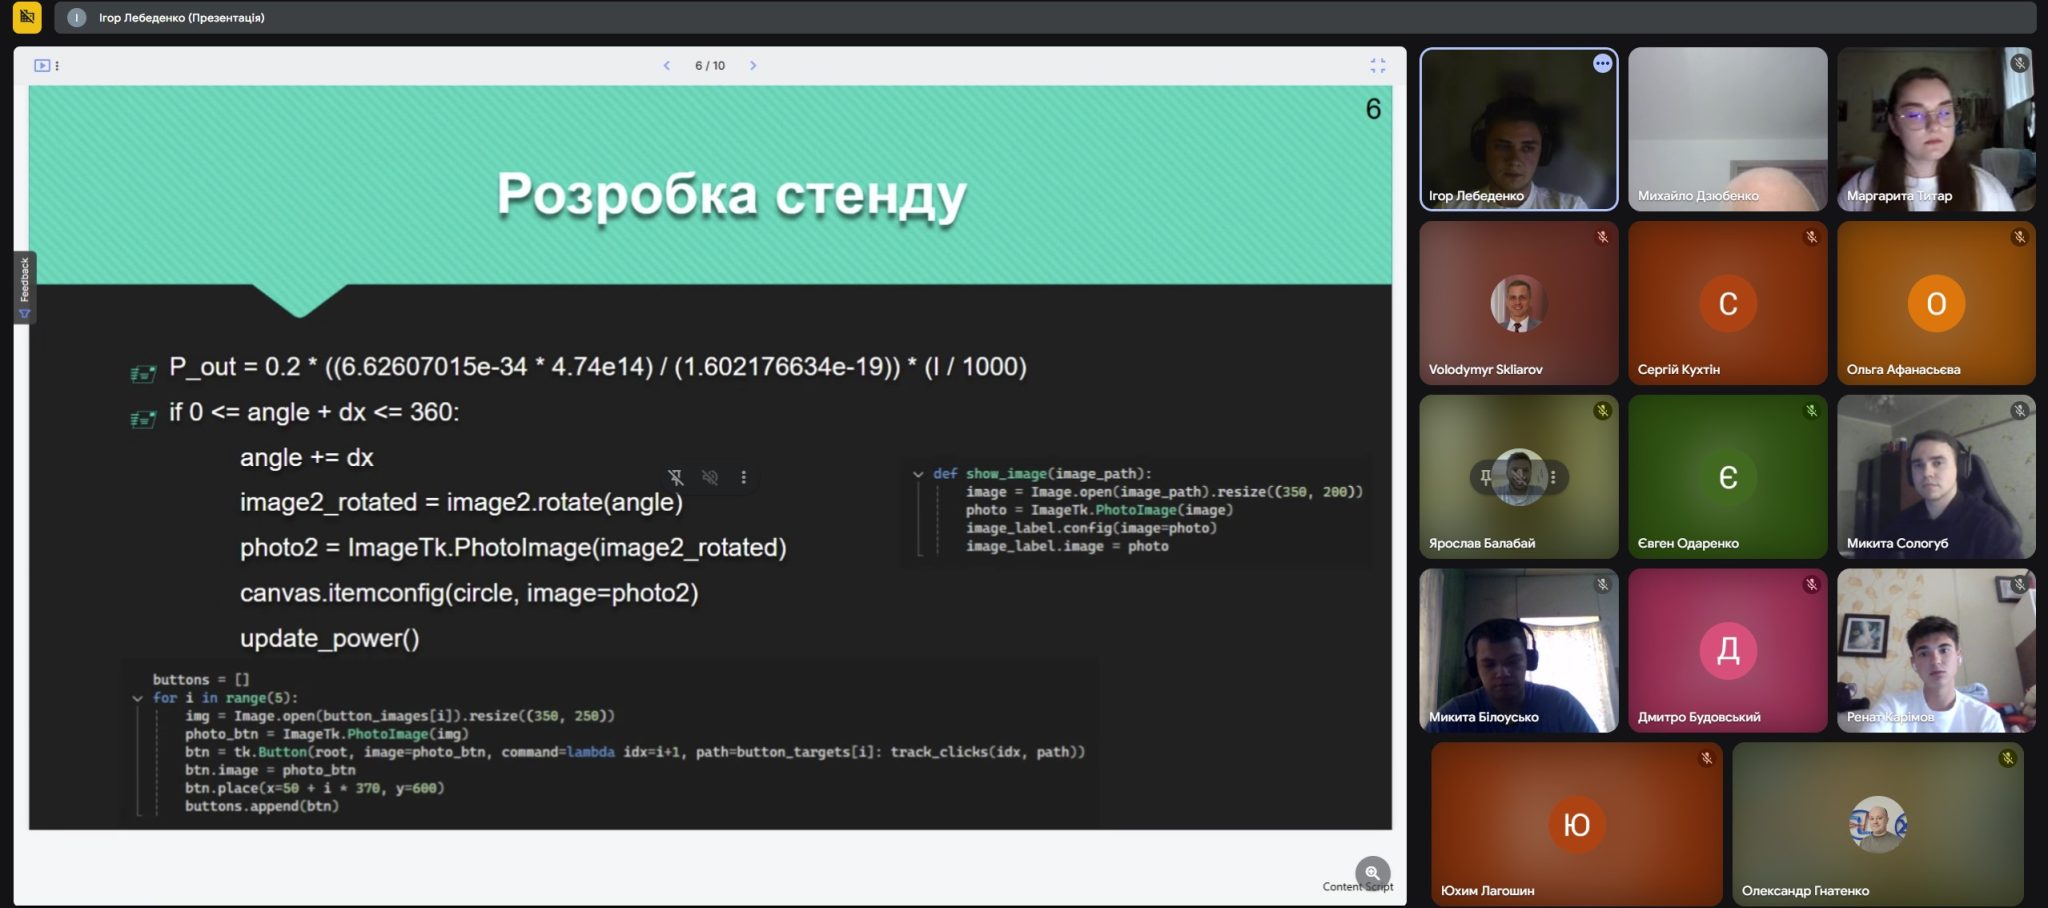Click the magnifier zoom button

point(1372,872)
